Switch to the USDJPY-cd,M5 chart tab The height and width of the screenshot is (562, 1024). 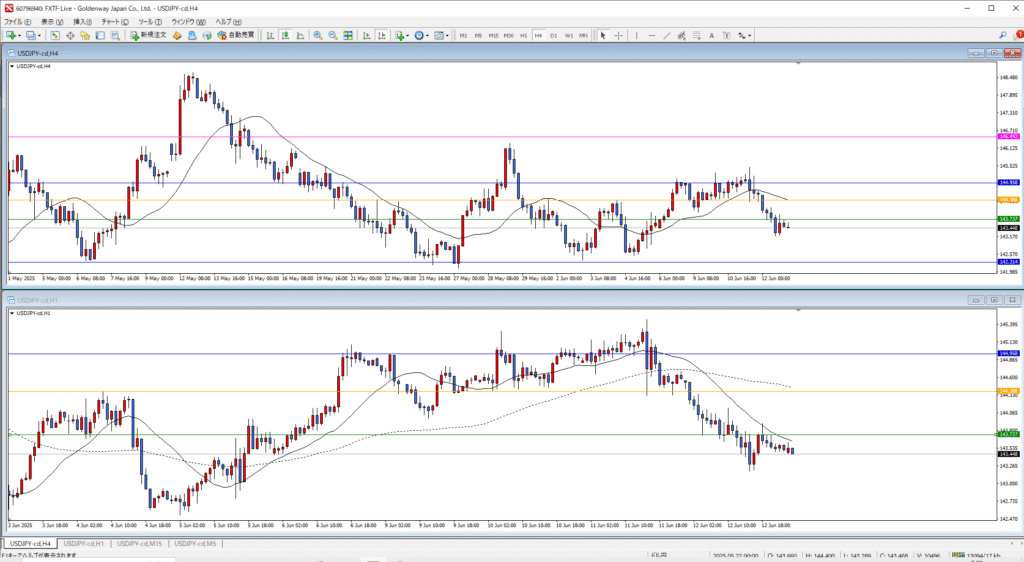pyautogui.click(x=195, y=543)
